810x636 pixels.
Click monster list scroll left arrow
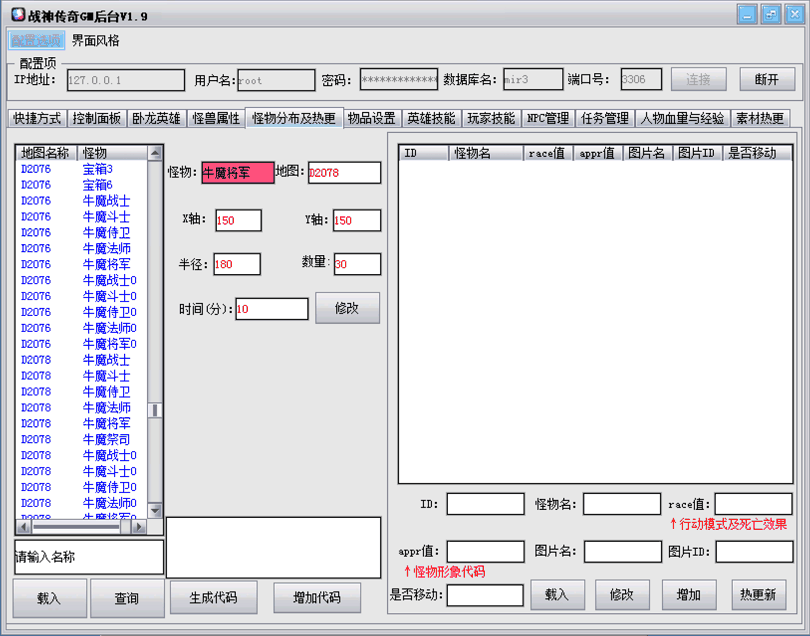24,527
